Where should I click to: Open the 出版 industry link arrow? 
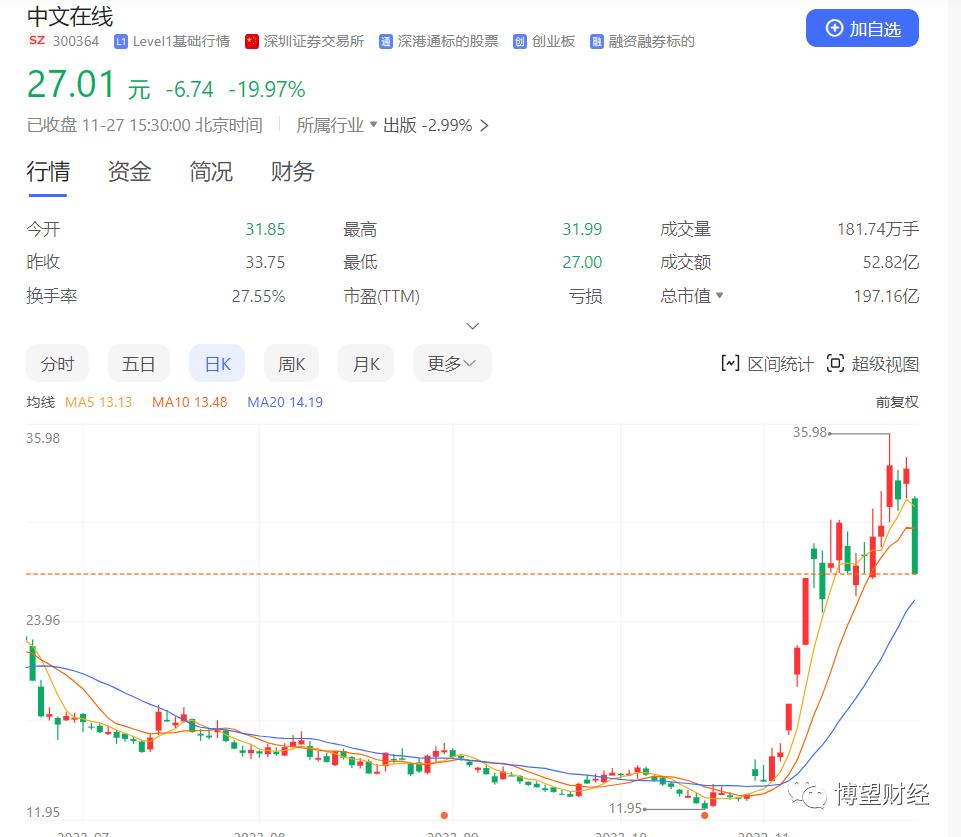pos(484,126)
